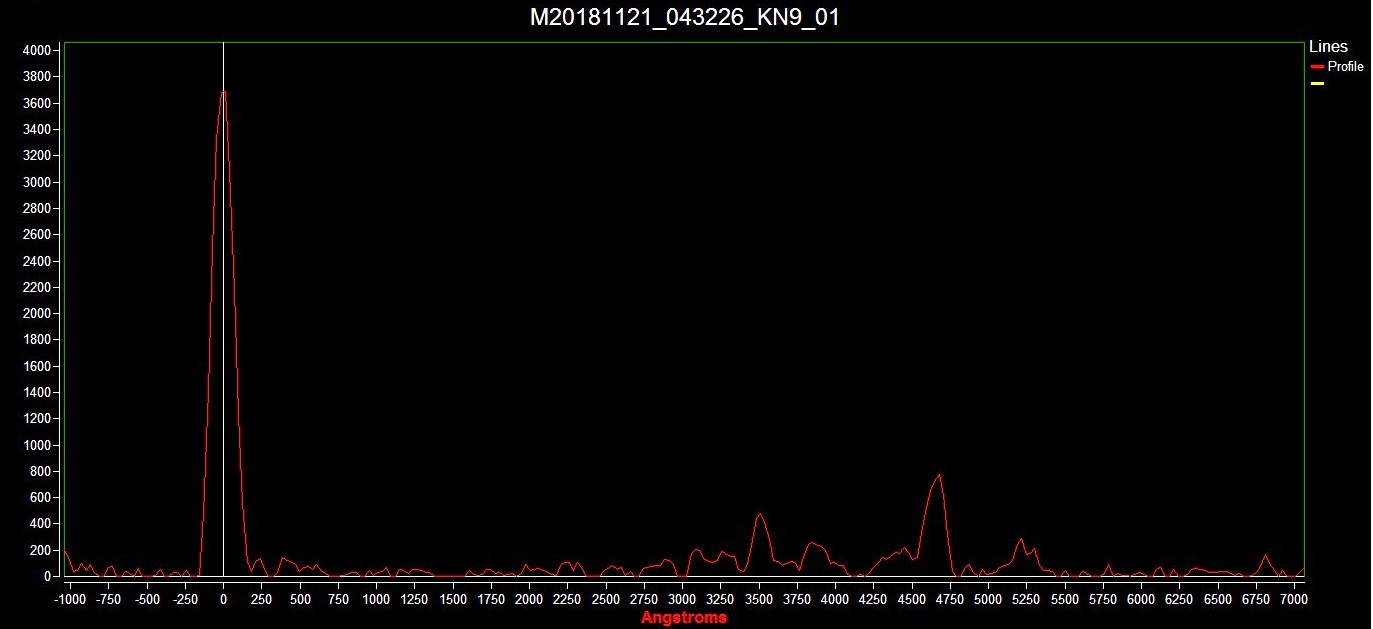Click the 4000 label on the vertical axis
Image resolution: width=1373 pixels, height=629 pixels.
[x=37, y=50]
